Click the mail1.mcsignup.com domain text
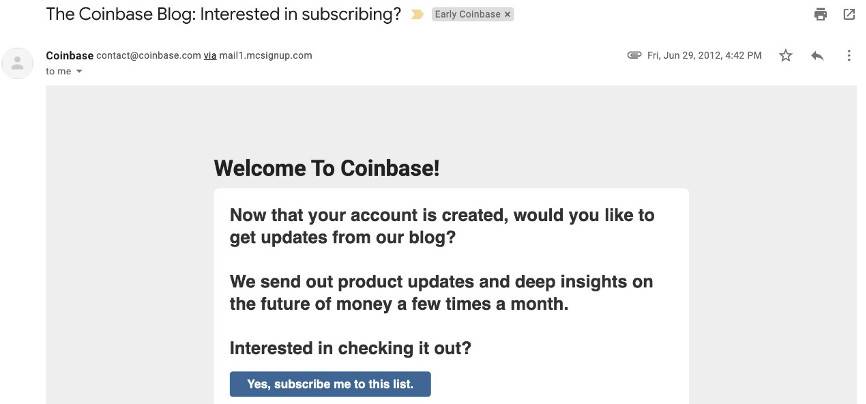The image size is (866, 404). 266,55
